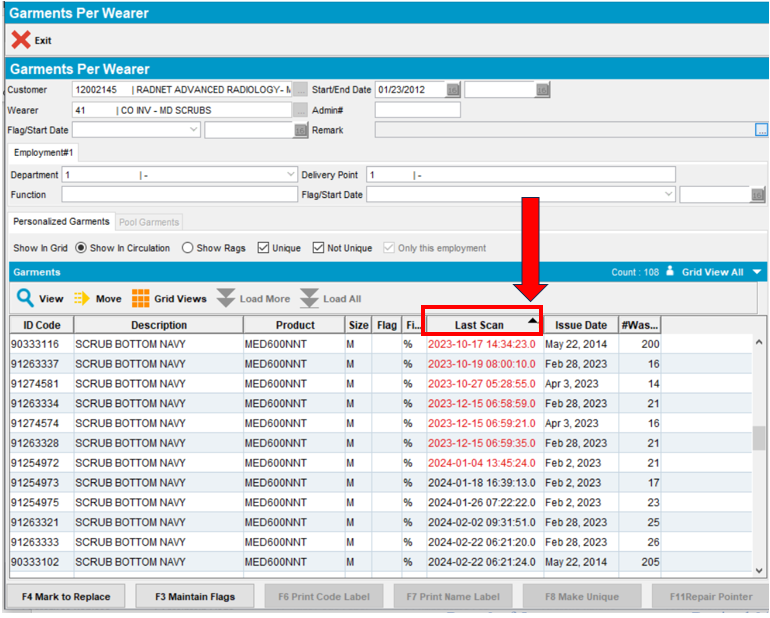The image size is (770, 618).
Task: Click the Load All icon
Action: pos(310,298)
